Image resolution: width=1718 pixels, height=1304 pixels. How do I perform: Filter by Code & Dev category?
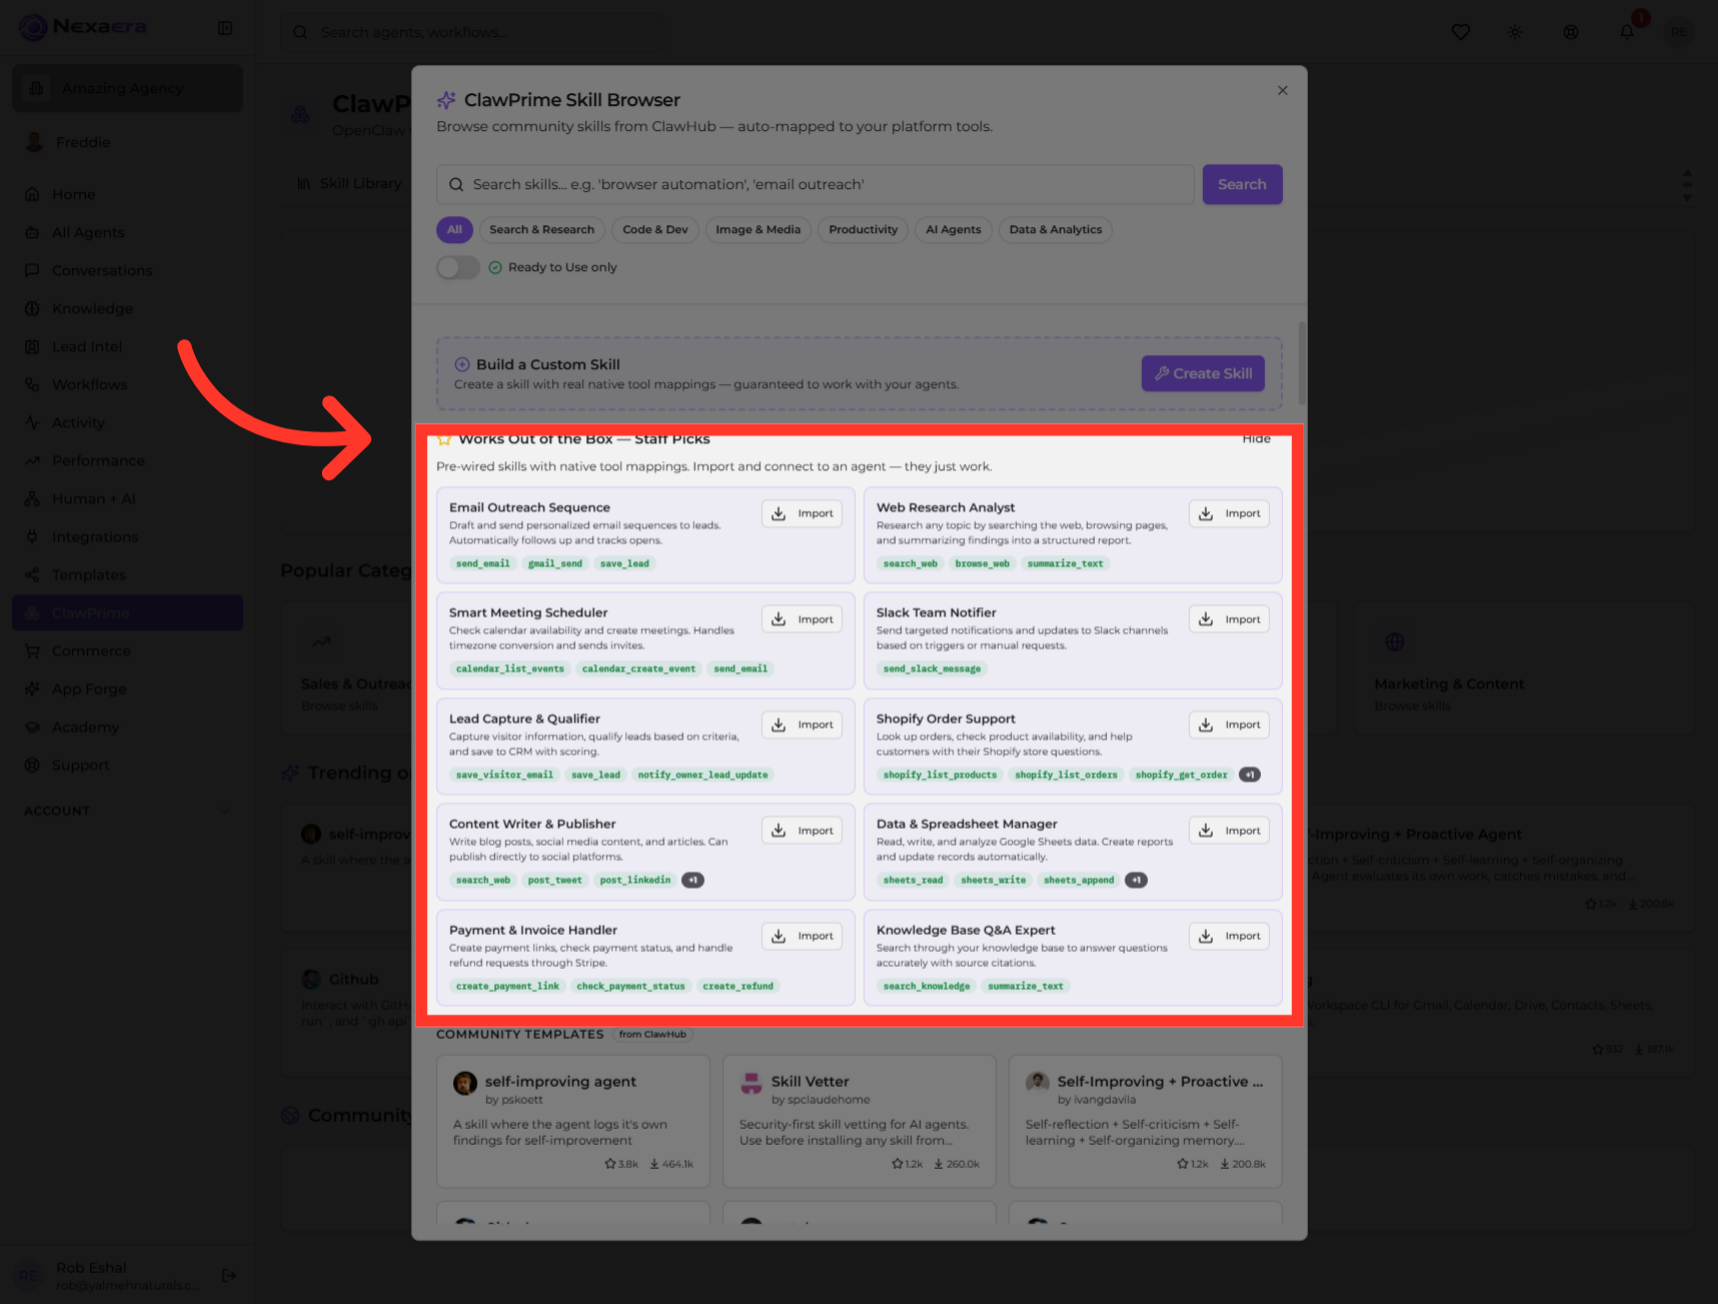[x=655, y=230]
